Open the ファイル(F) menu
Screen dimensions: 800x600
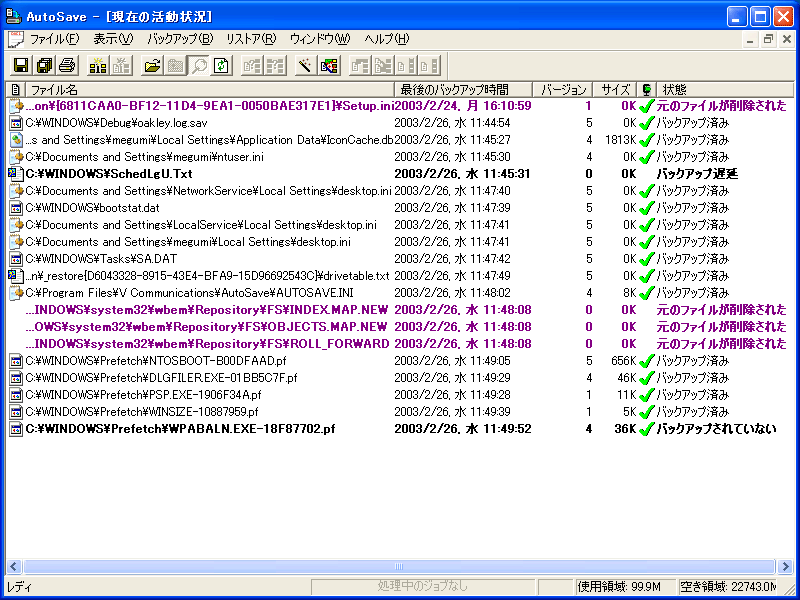click(x=55, y=39)
